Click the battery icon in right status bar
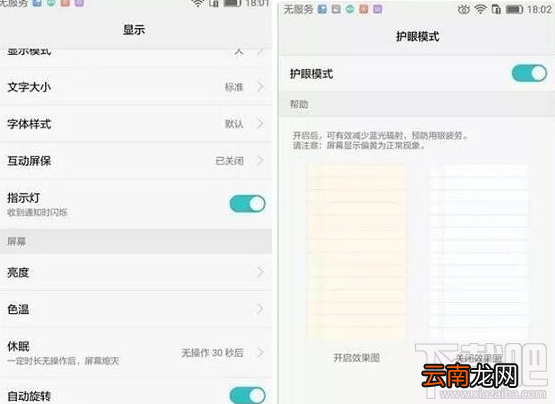555x404 pixels. point(514,9)
